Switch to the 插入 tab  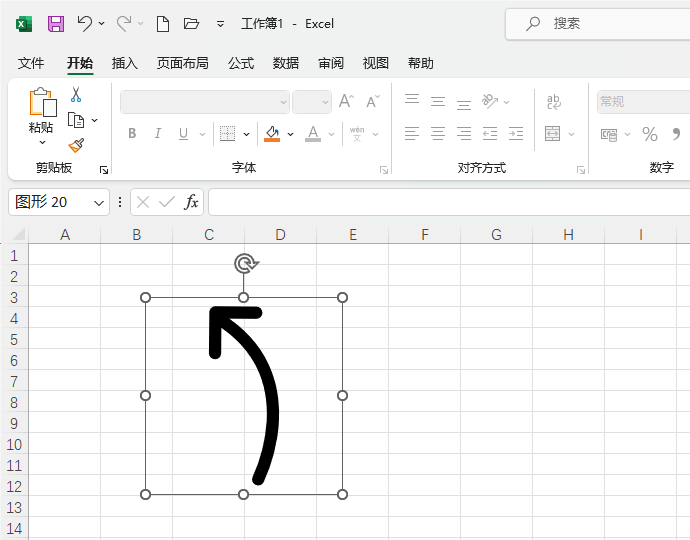tap(125, 63)
